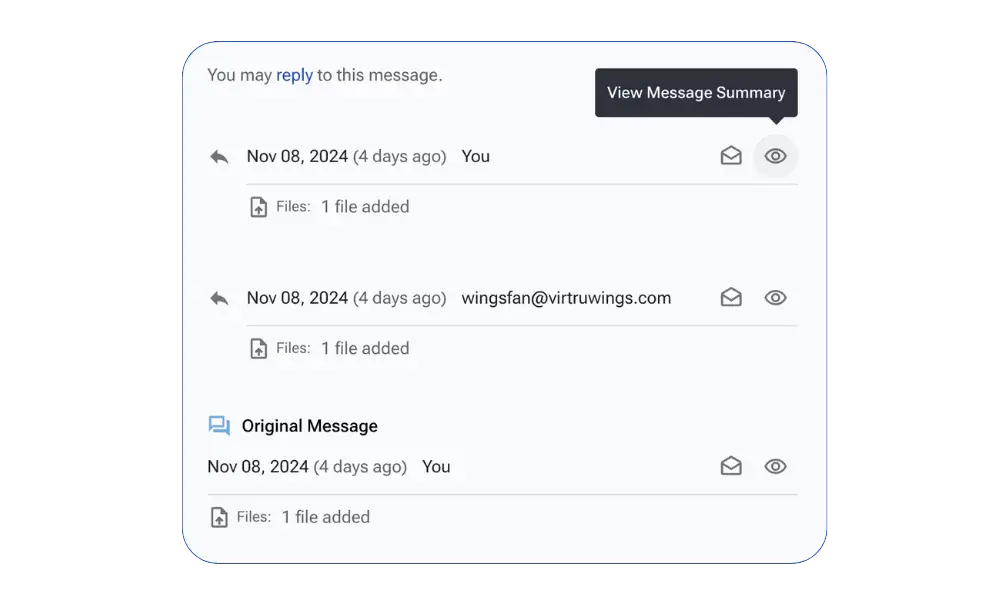The width and height of the screenshot is (1001, 601).
Task: Click eye icon on the original message
Action: [775, 467]
